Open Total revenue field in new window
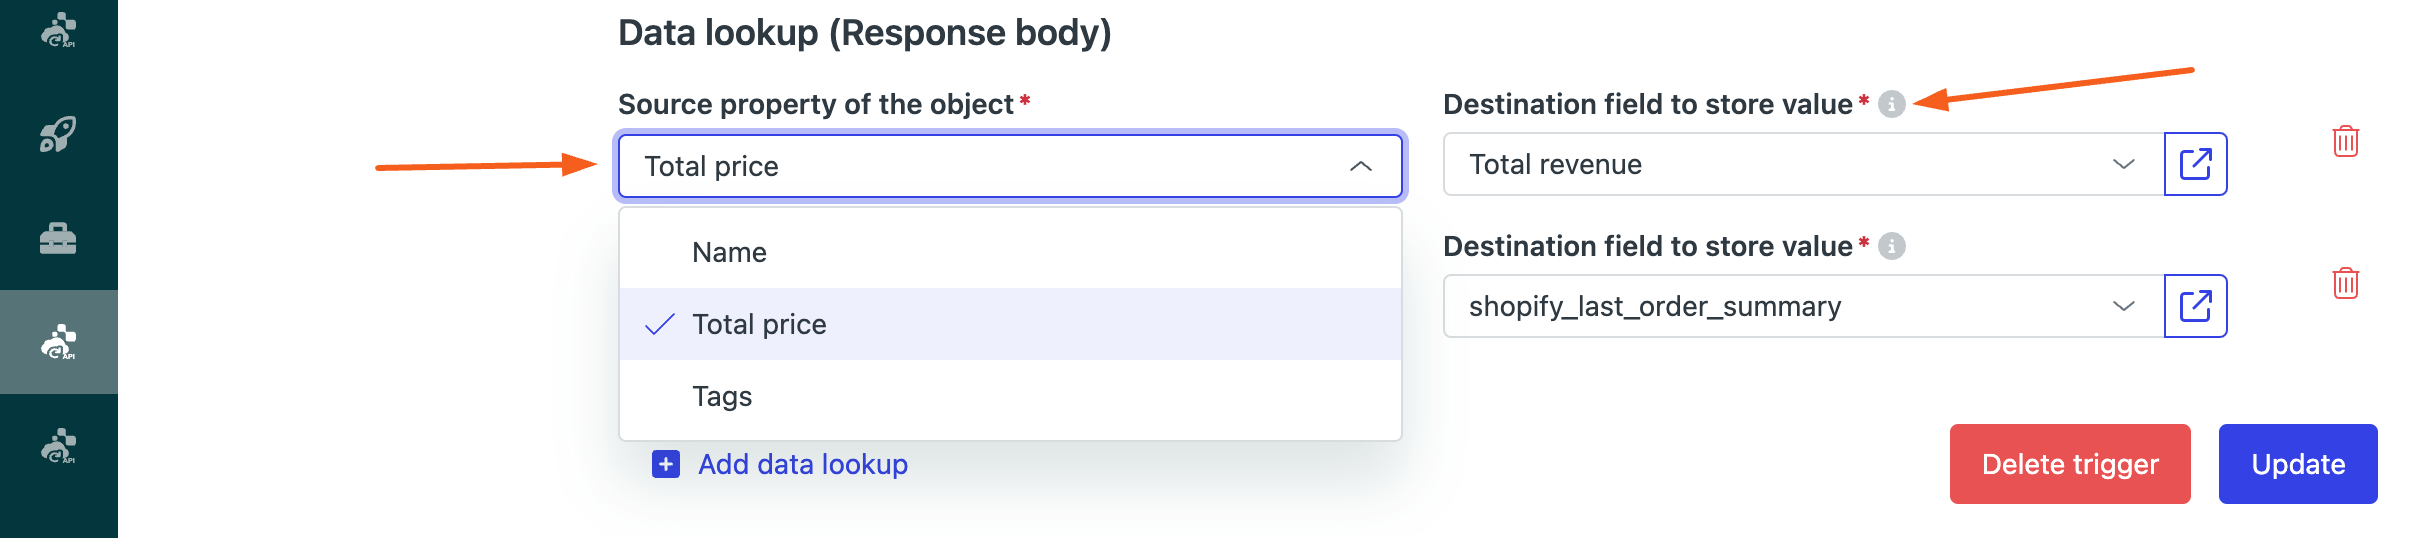This screenshot has width=2424, height=538. [2195, 164]
